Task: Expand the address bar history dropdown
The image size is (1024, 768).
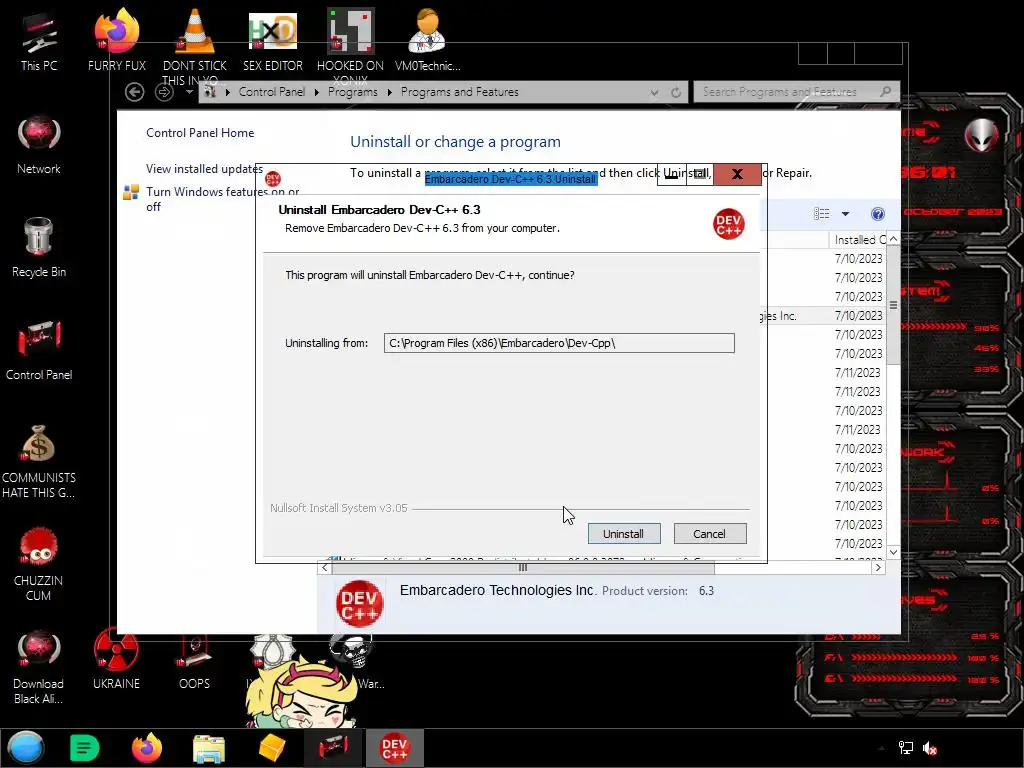Action: pos(654,92)
